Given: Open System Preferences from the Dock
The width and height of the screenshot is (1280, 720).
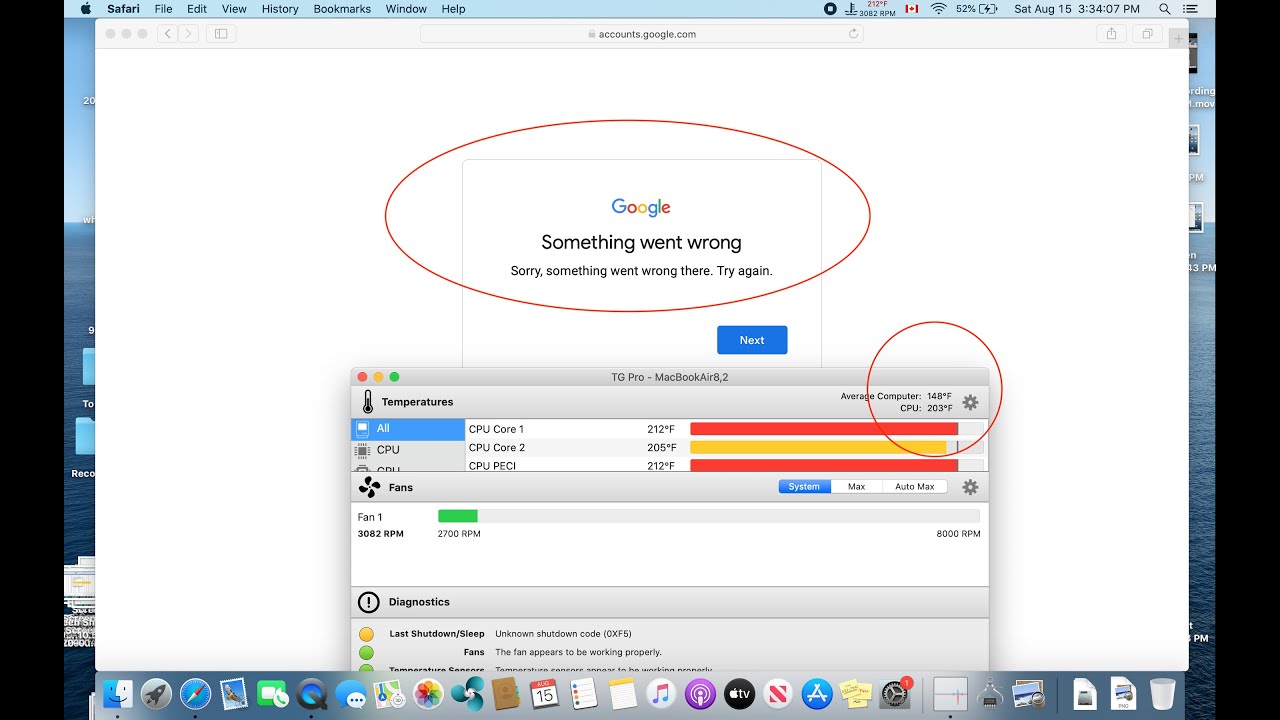Looking at the screenshot, I should pyautogui.click(x=893, y=693).
